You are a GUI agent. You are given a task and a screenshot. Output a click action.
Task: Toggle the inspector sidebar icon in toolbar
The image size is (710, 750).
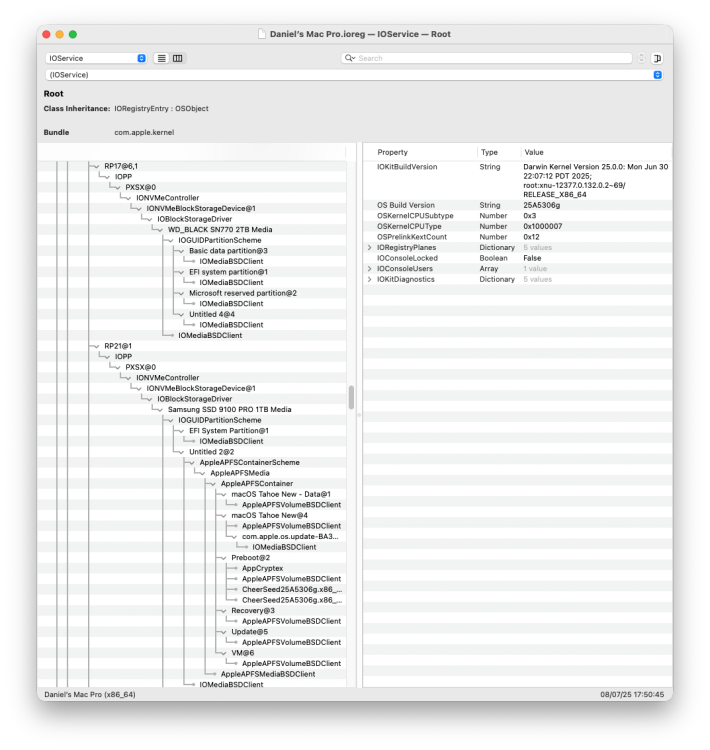pyautogui.click(x=657, y=58)
